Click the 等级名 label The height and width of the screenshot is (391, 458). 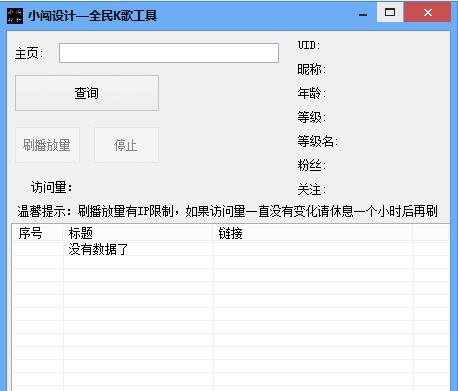(318, 141)
